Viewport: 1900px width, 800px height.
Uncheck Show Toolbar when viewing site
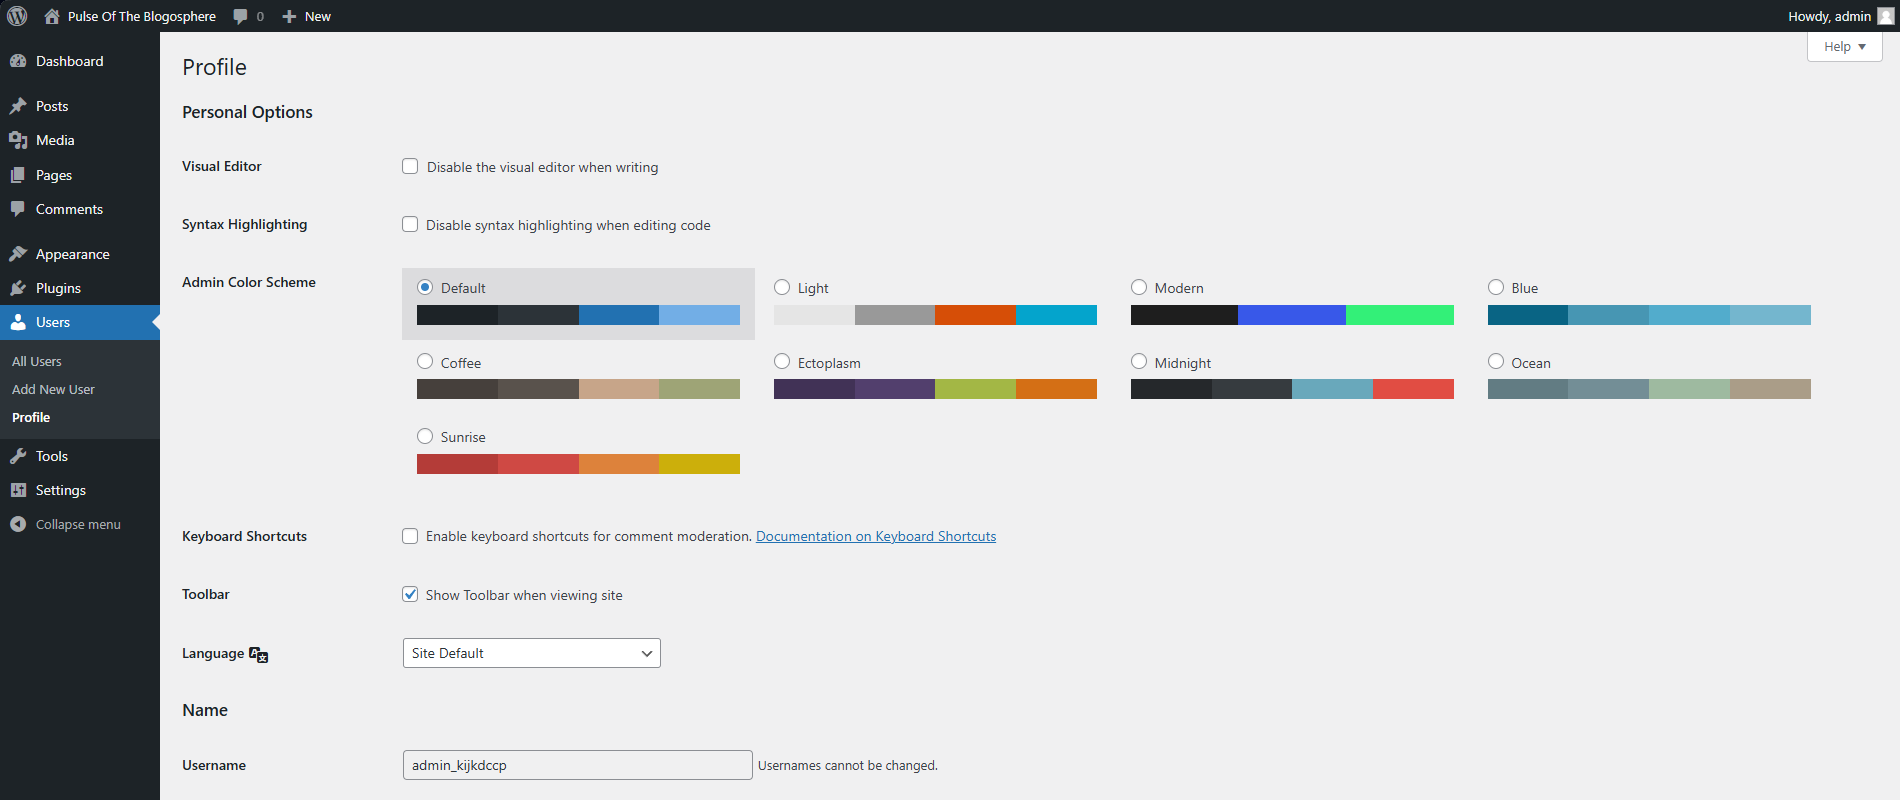click(x=410, y=594)
